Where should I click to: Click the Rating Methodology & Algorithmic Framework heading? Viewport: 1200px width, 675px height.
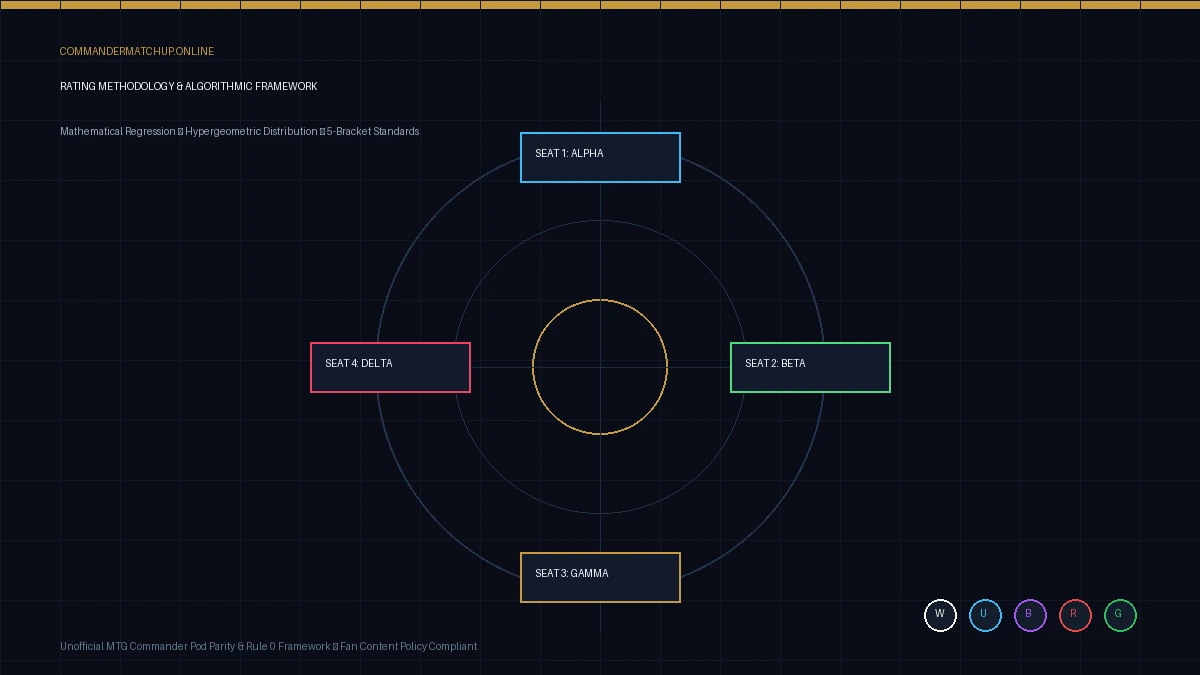tap(189, 86)
